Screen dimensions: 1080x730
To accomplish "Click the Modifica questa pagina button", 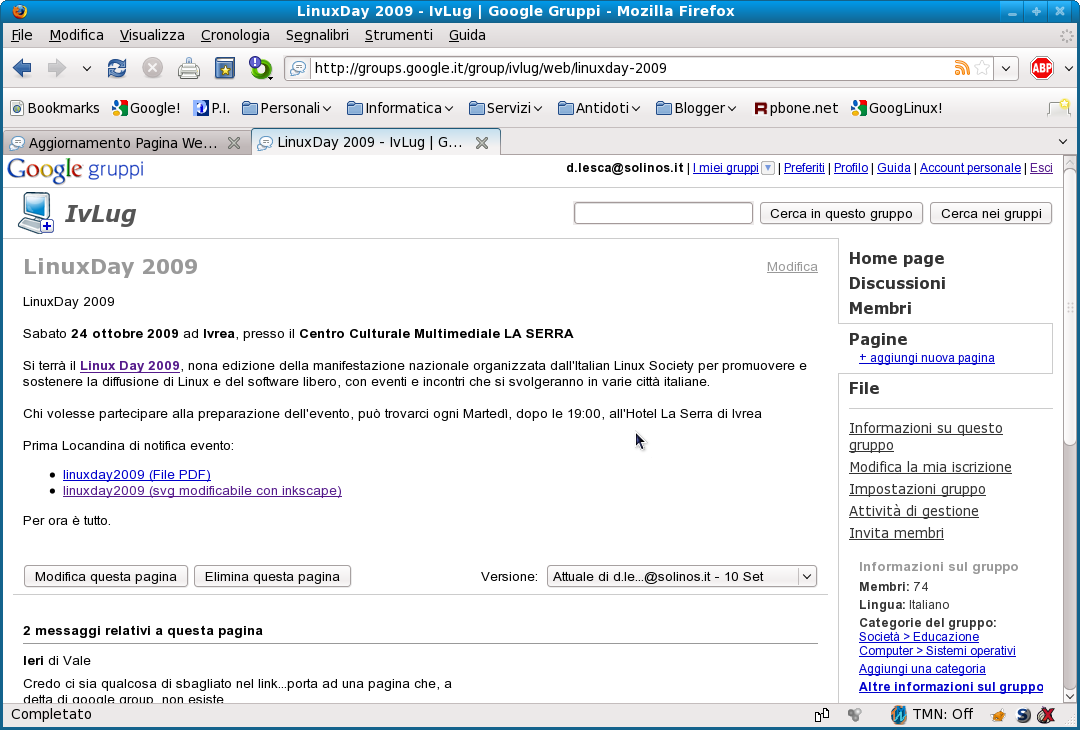I will (106, 576).
